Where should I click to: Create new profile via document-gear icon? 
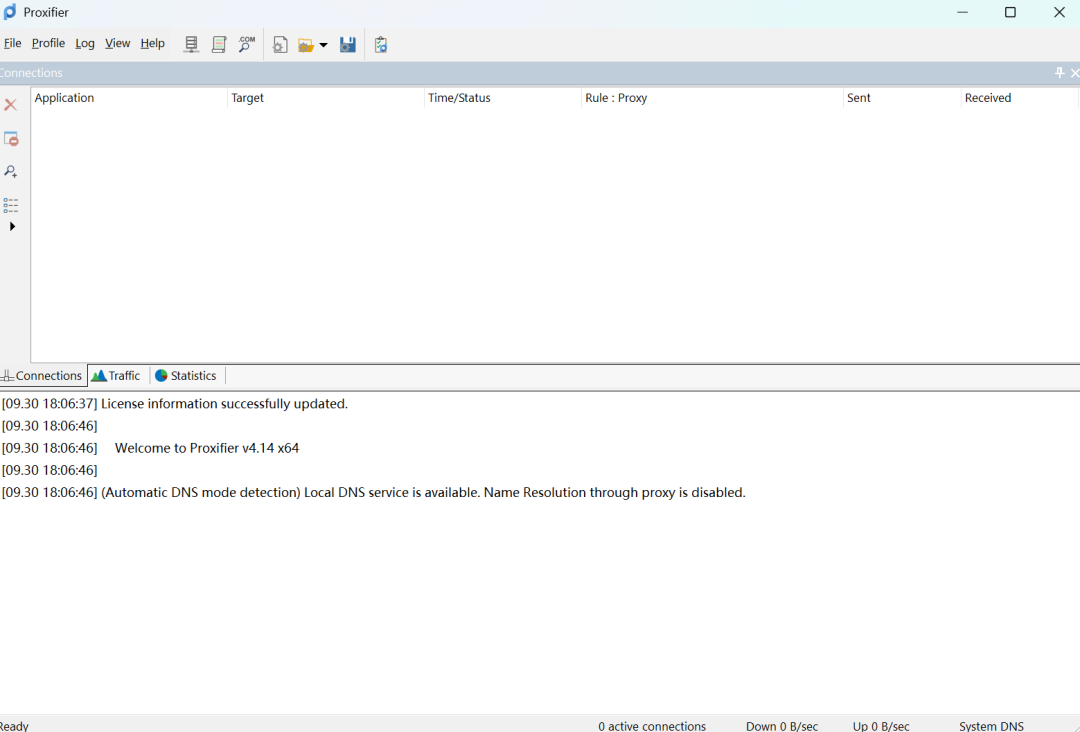280,45
